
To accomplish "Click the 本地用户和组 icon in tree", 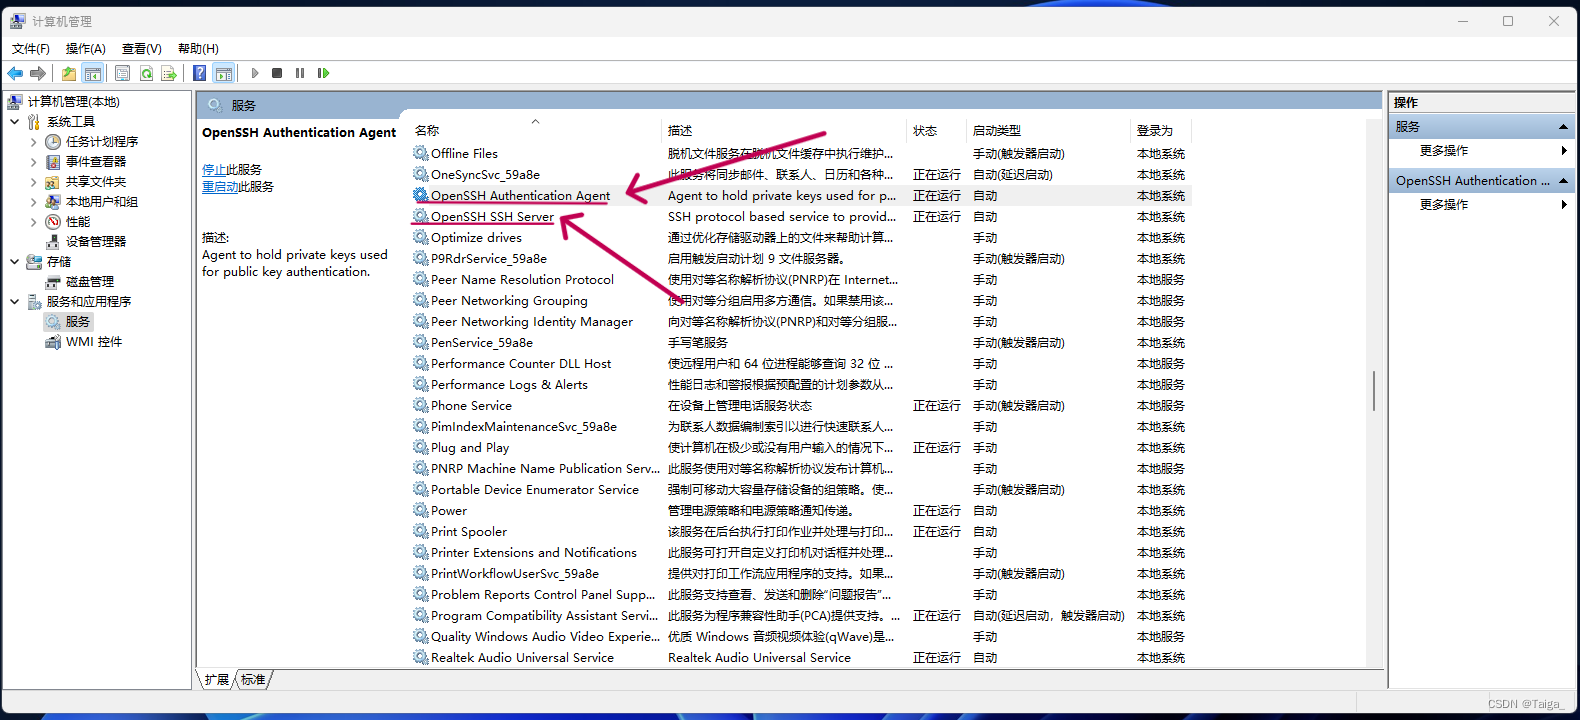I will [x=53, y=202].
